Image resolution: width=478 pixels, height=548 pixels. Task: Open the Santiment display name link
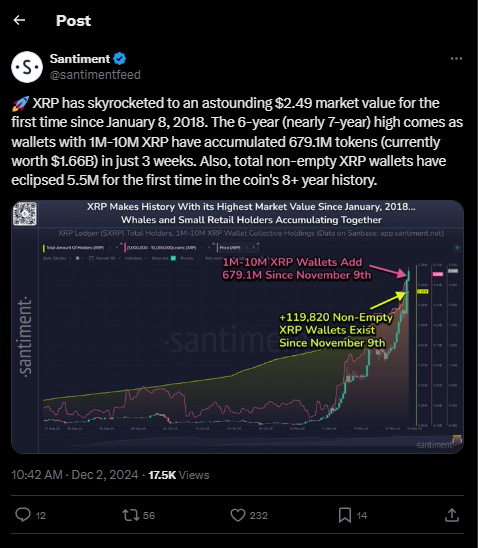tap(80, 59)
